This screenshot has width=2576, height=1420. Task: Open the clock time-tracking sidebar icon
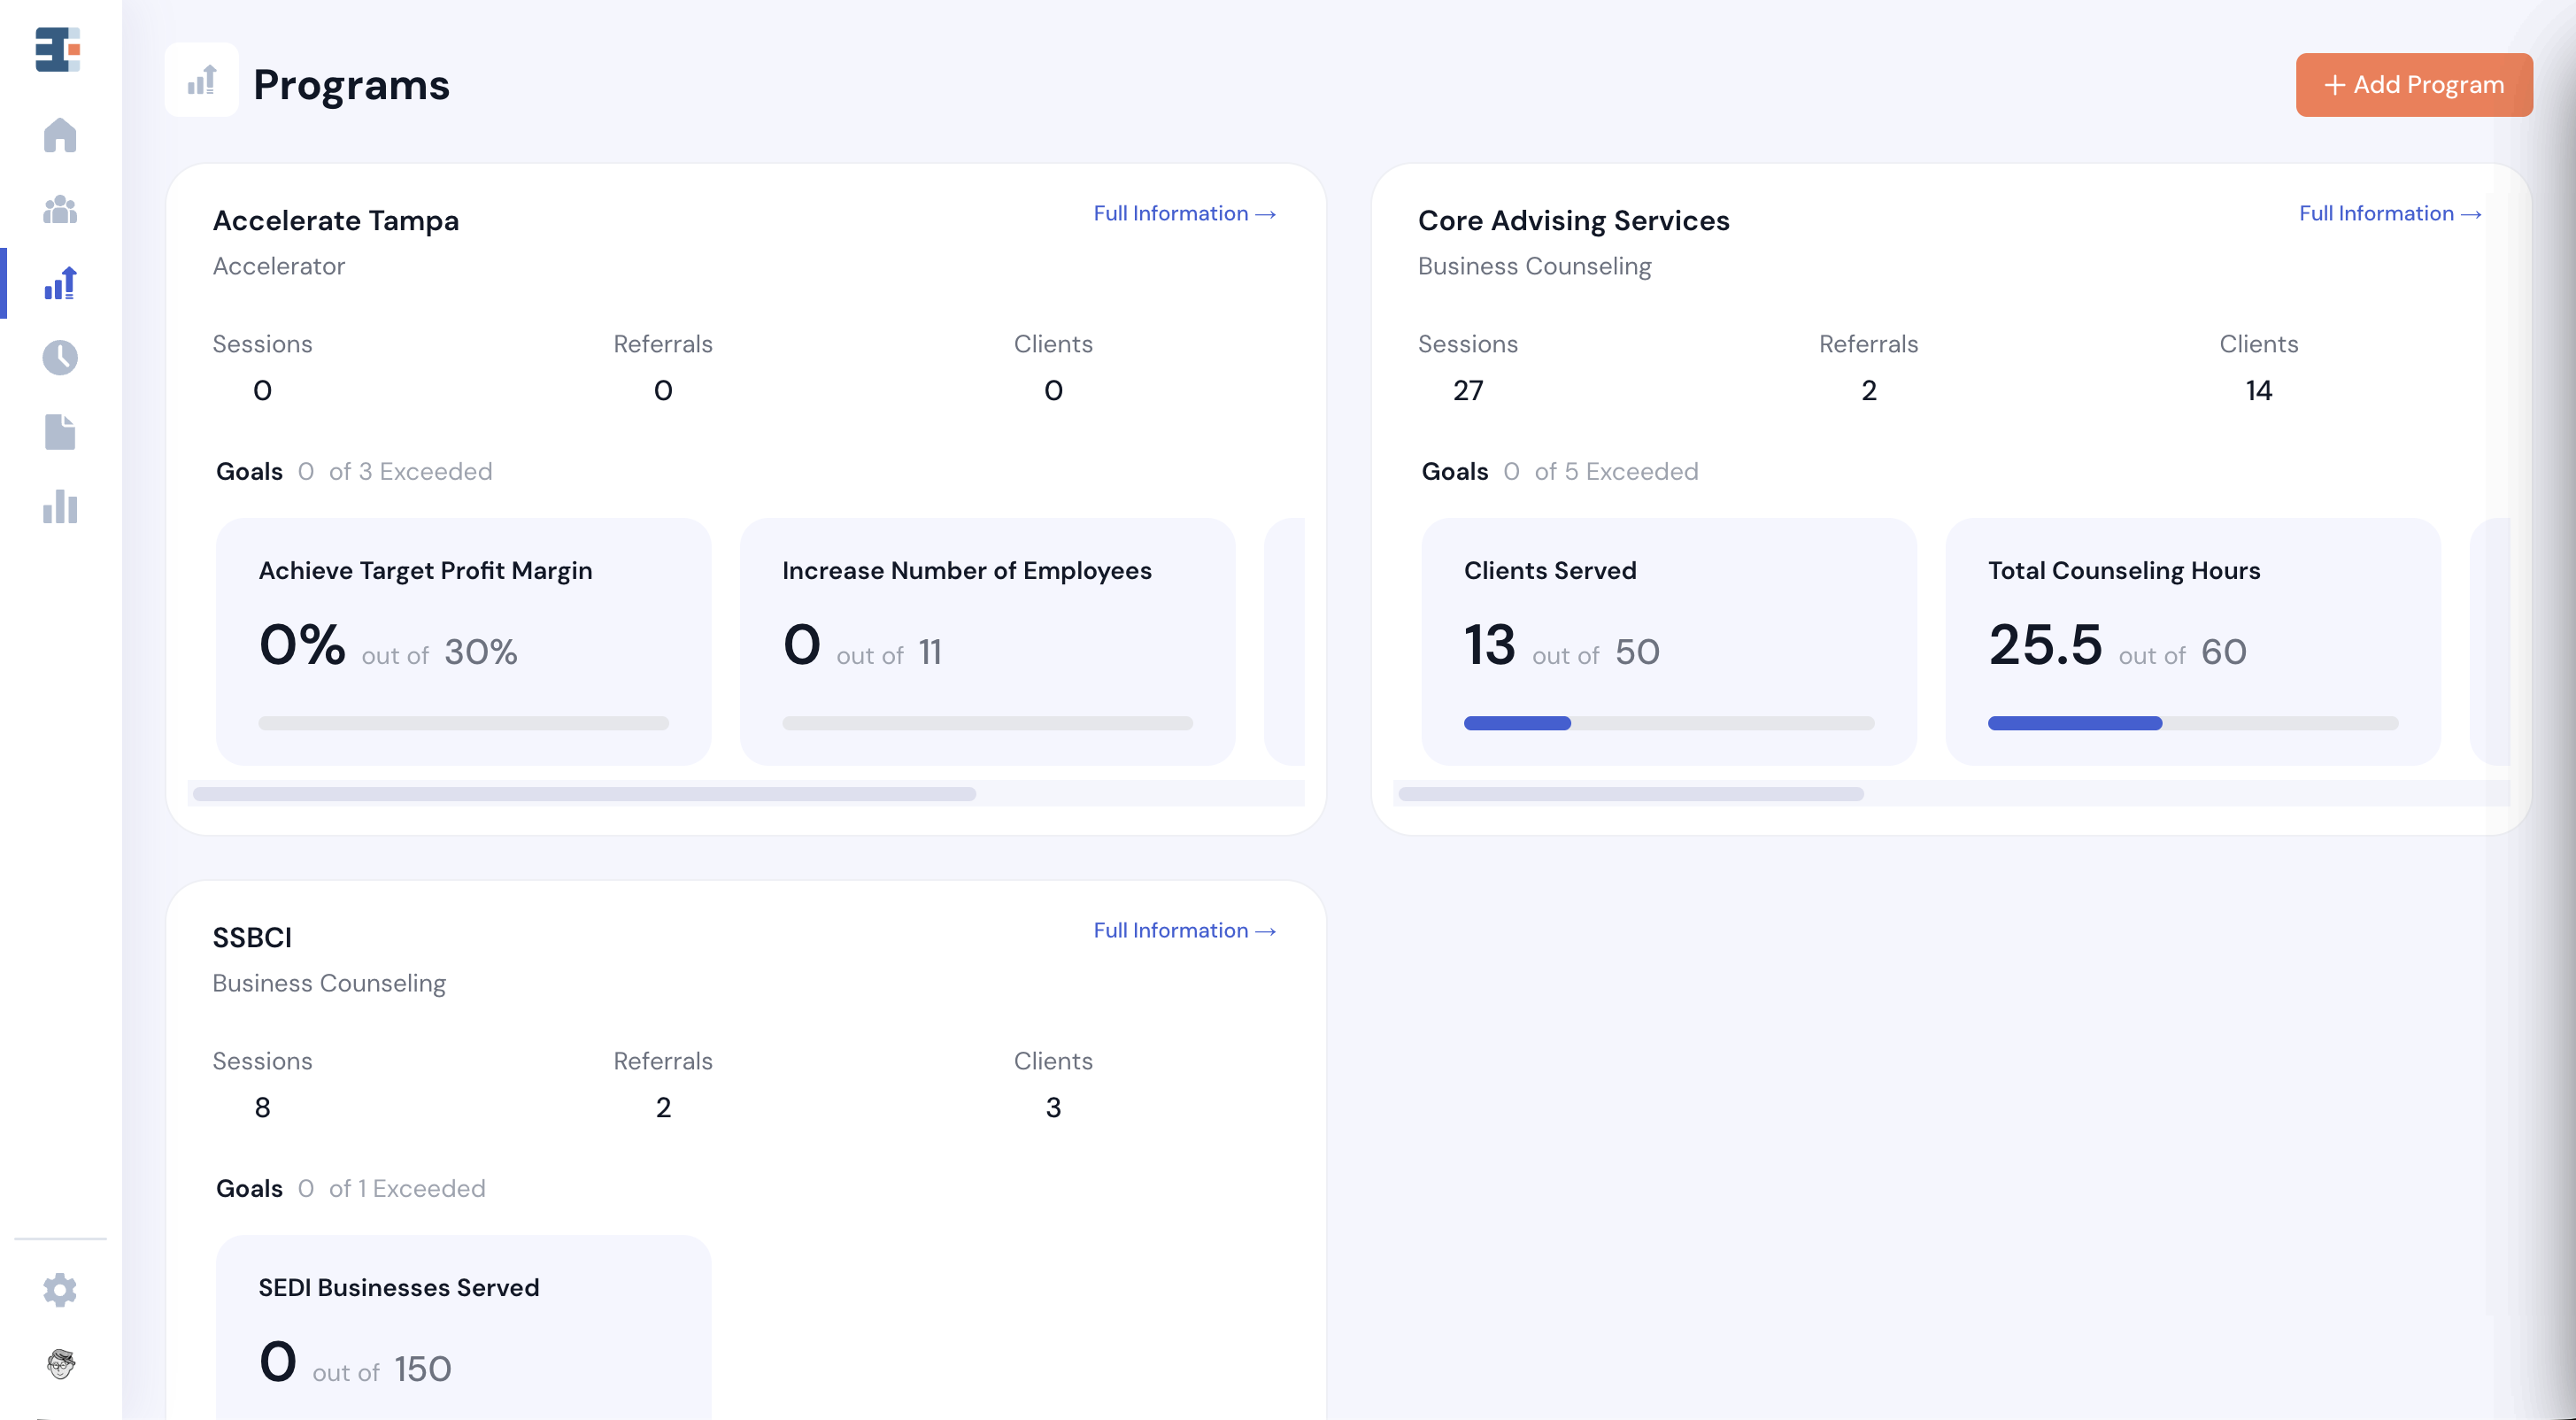point(60,357)
